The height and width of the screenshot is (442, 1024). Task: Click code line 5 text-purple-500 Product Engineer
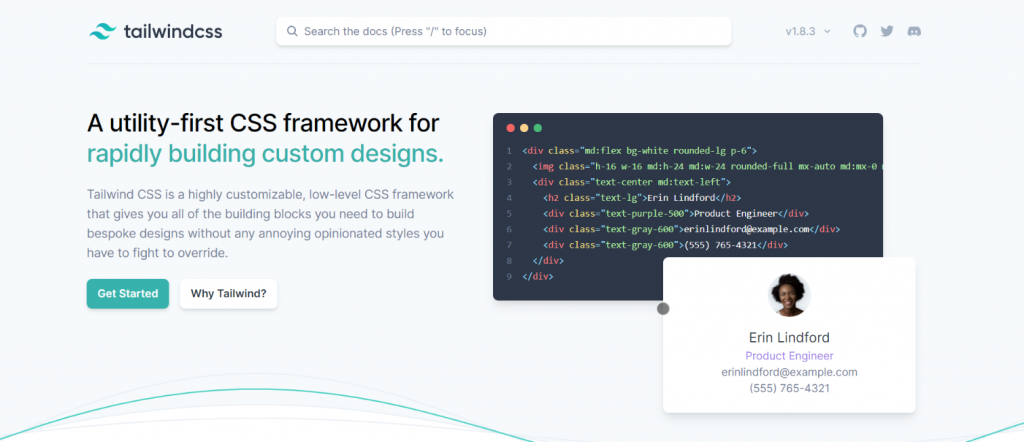point(676,213)
